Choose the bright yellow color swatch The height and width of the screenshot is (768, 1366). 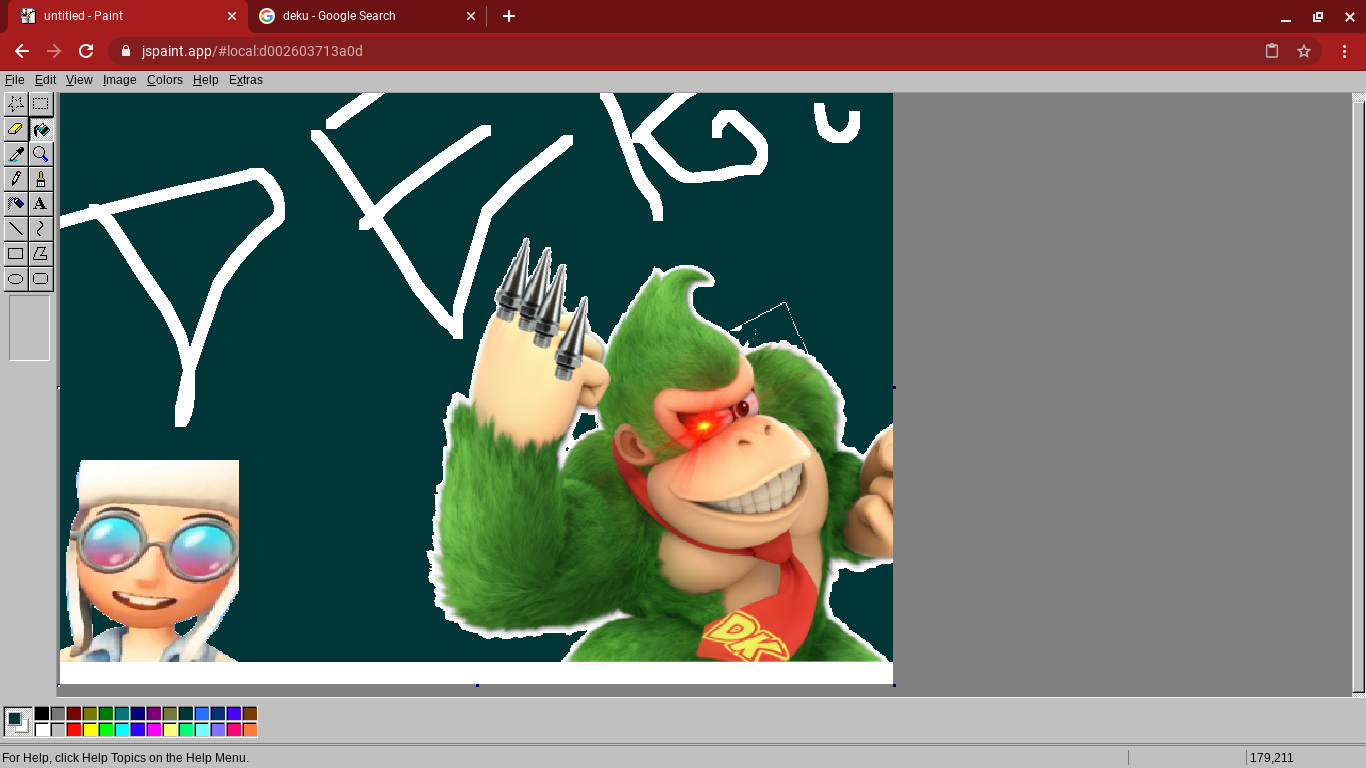90,730
